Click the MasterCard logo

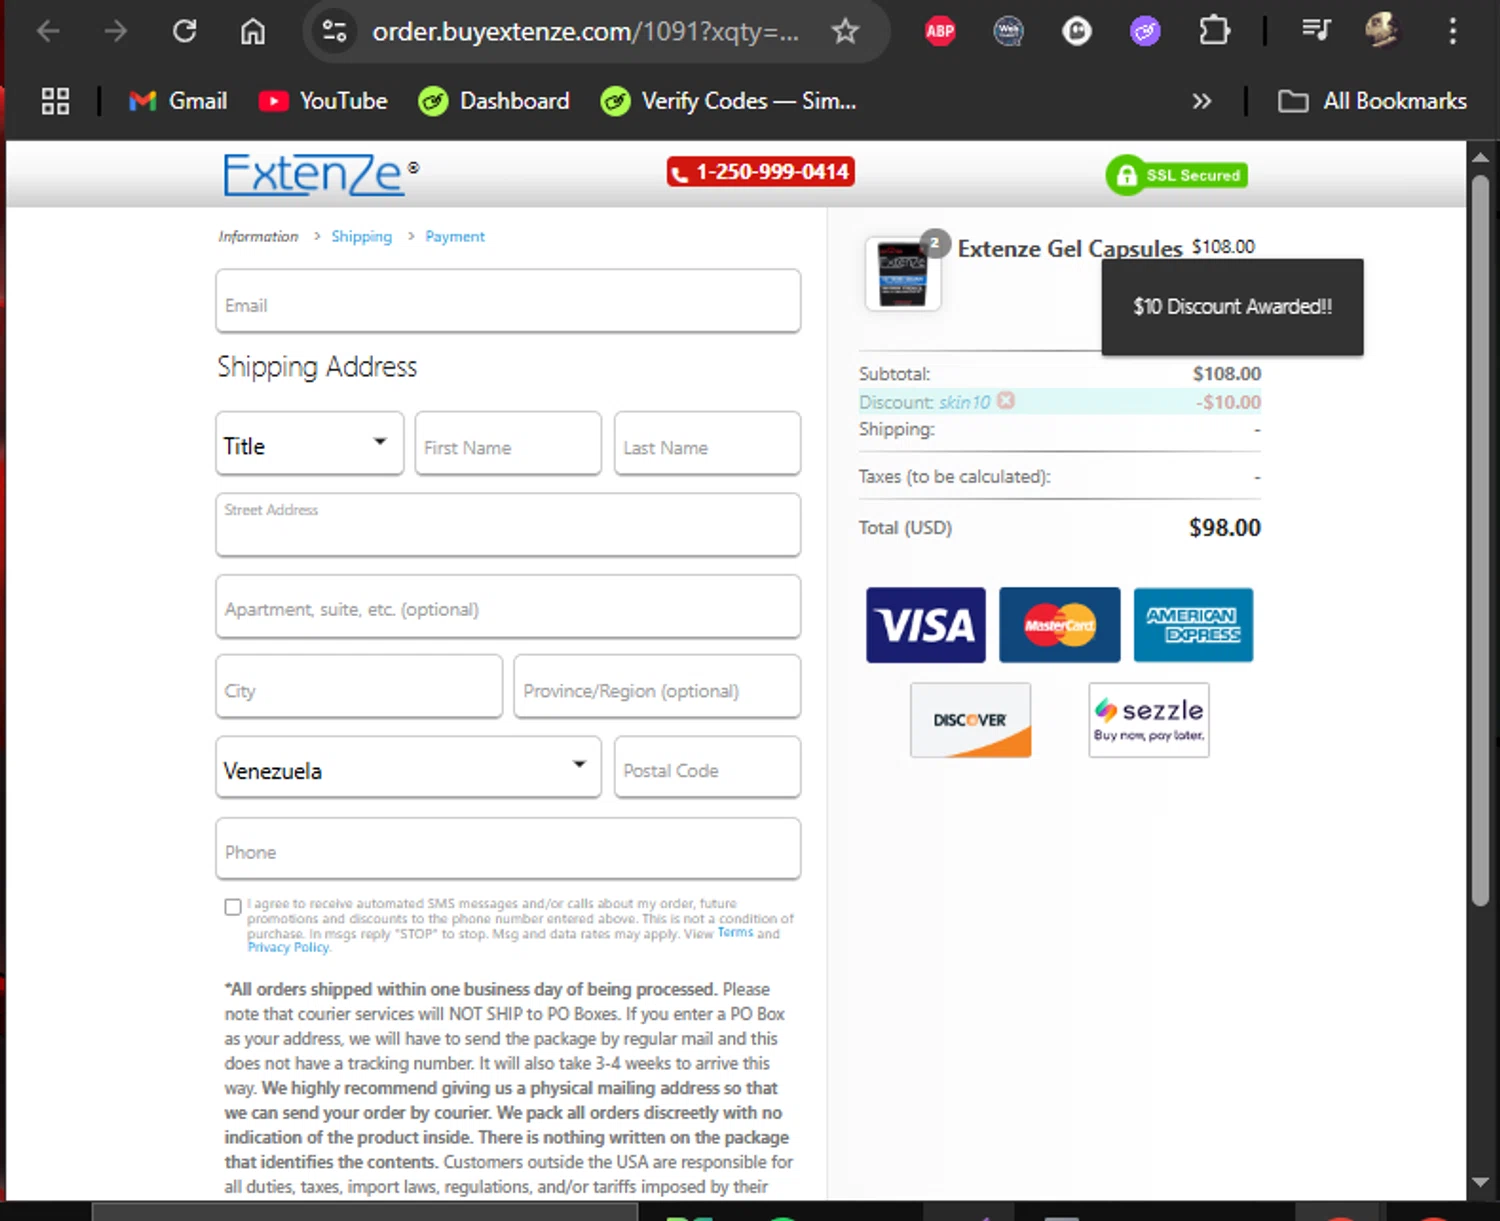click(1060, 625)
